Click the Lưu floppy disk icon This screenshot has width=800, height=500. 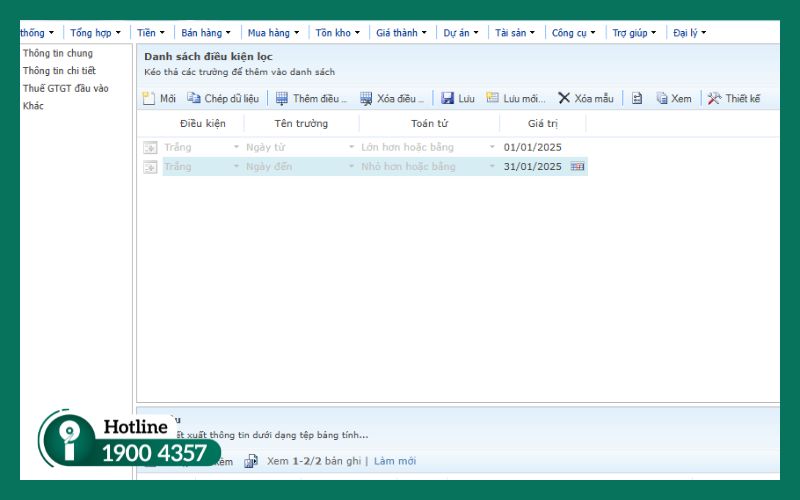(x=447, y=98)
